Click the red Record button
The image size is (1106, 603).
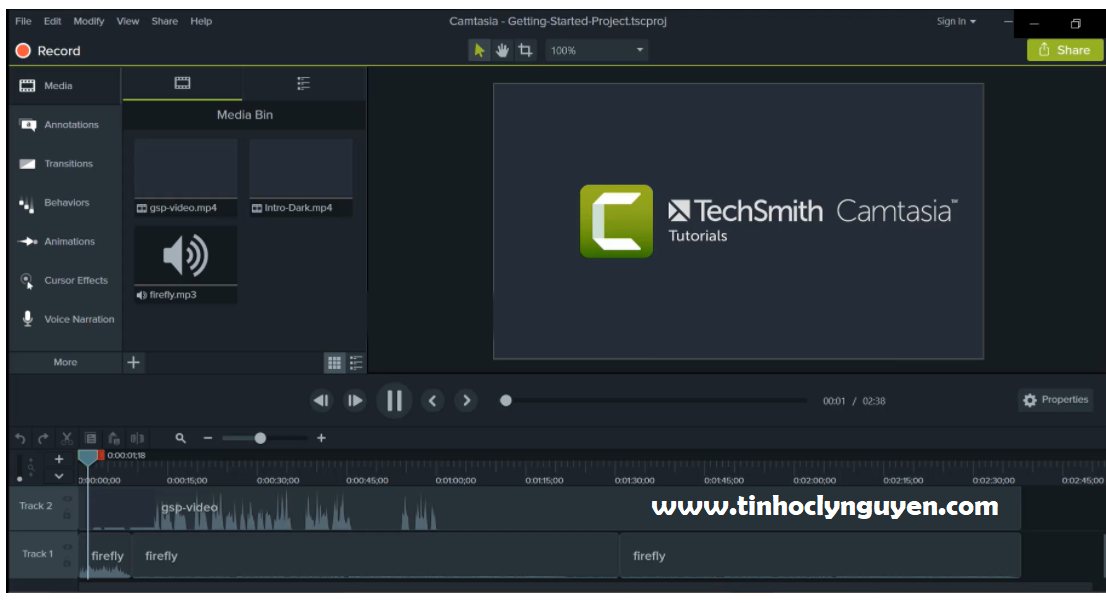pyautogui.click(x=48, y=51)
